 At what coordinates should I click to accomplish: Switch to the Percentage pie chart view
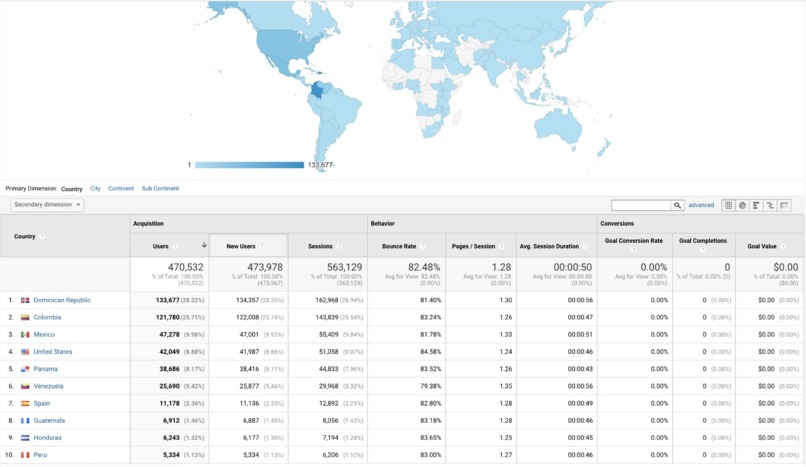click(x=742, y=205)
